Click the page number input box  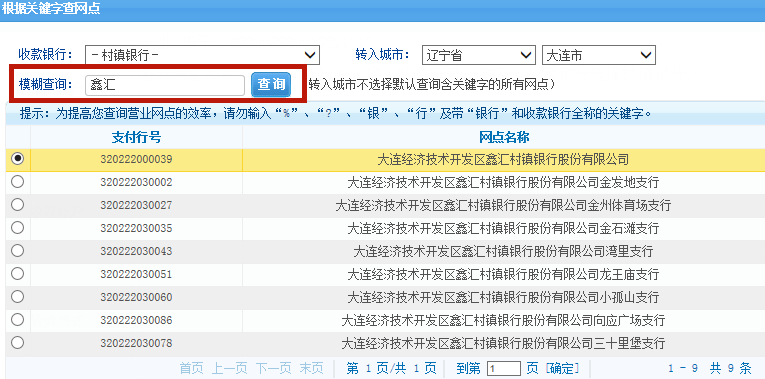point(504,368)
